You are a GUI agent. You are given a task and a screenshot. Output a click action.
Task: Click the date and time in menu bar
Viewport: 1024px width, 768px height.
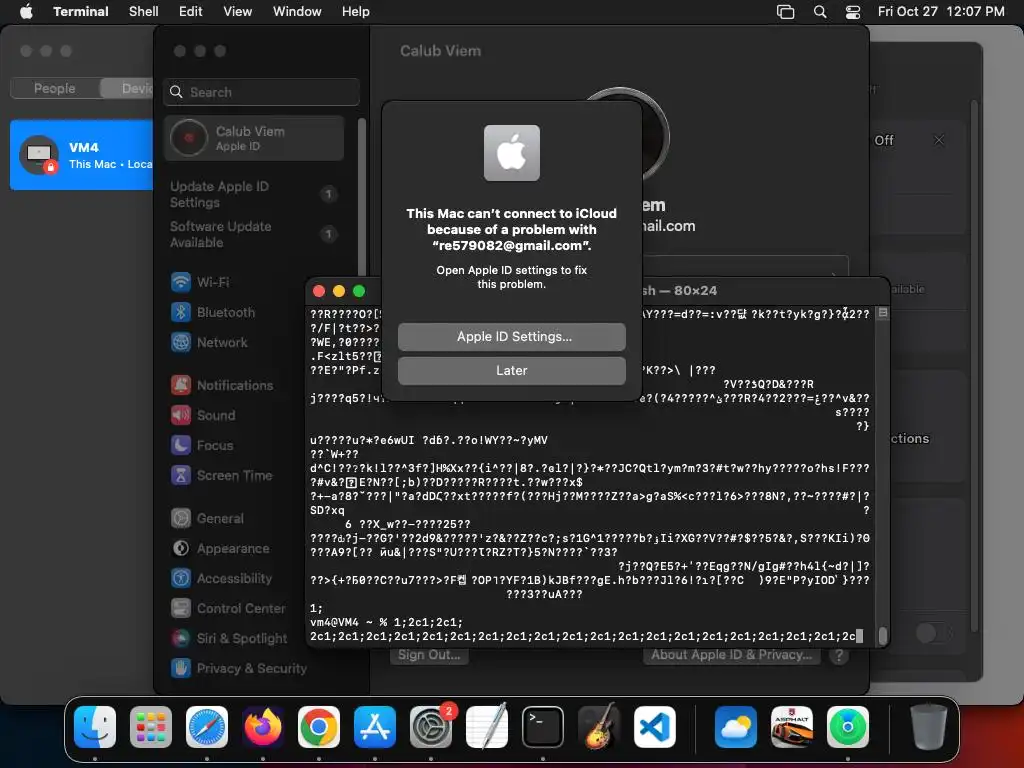[941, 11]
